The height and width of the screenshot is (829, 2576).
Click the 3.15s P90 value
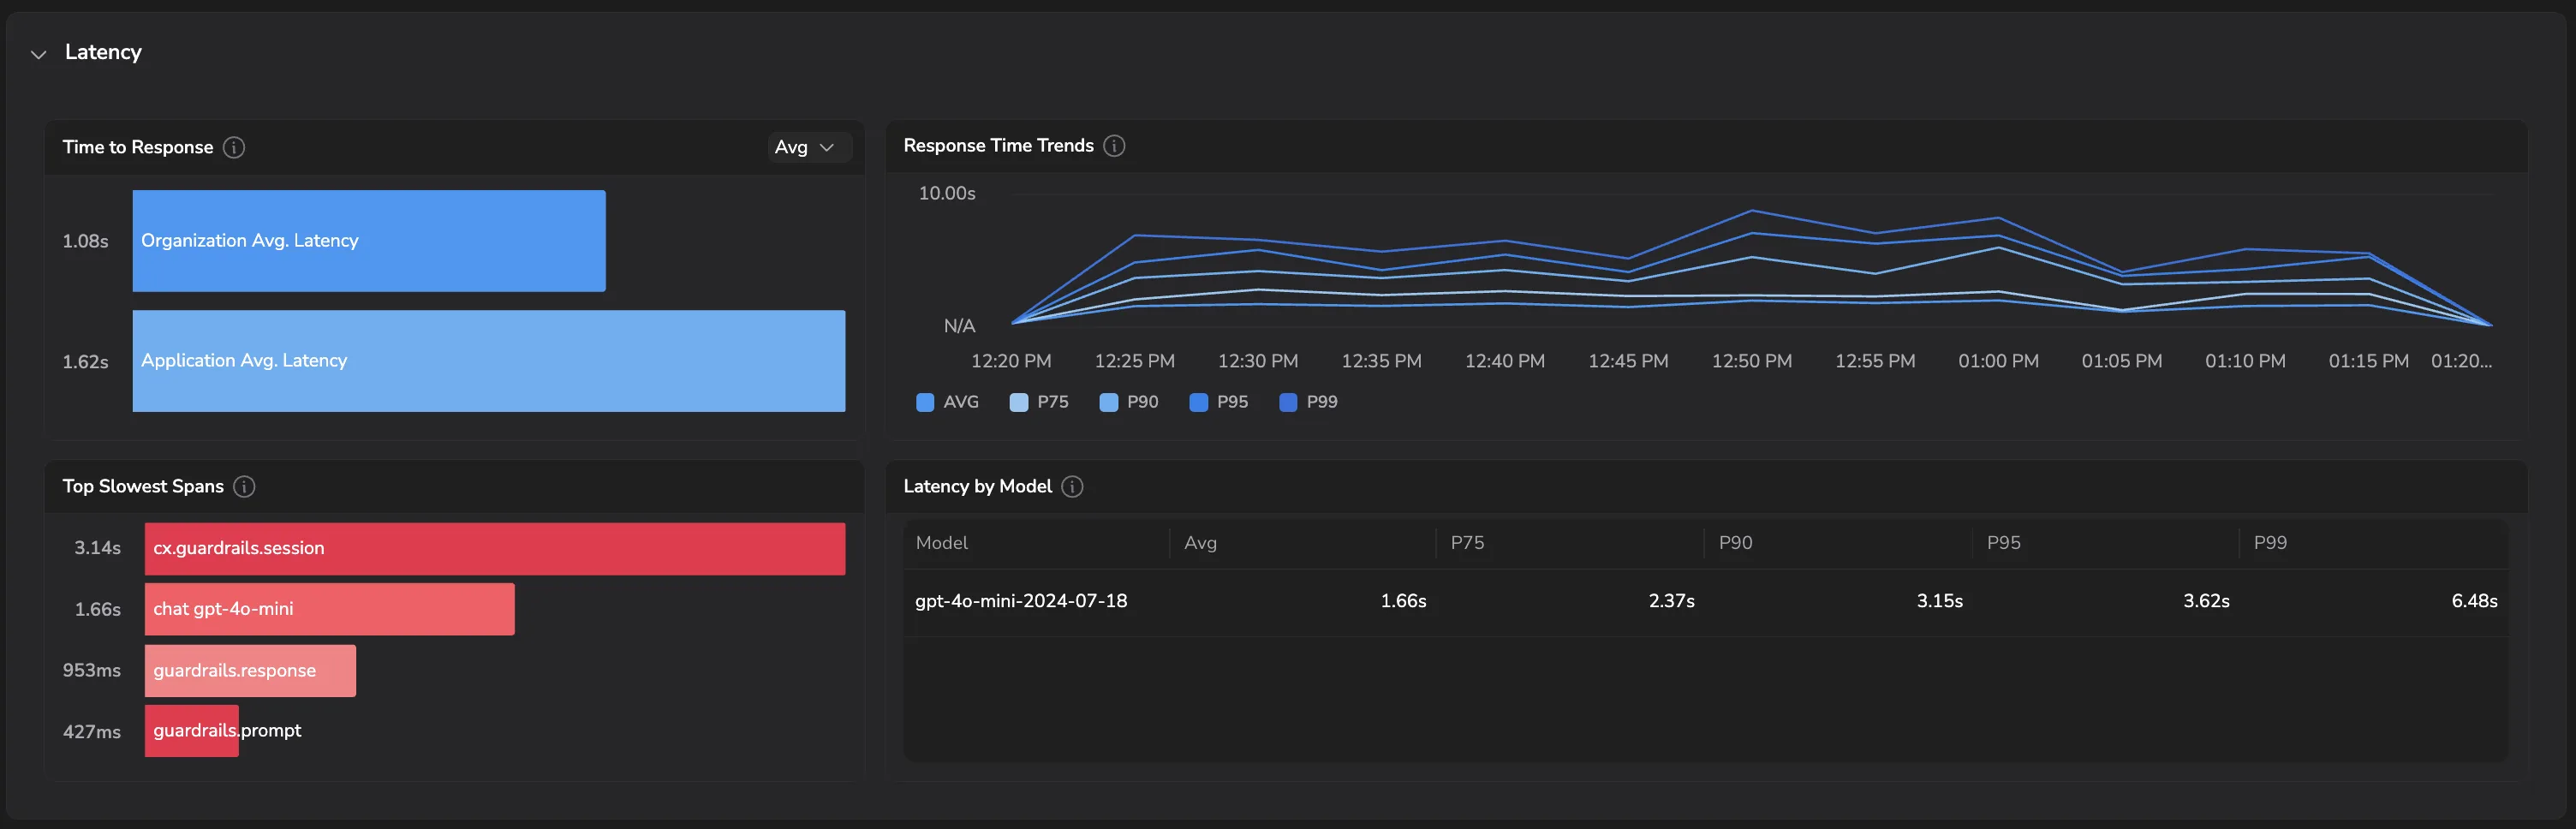(x=1939, y=601)
